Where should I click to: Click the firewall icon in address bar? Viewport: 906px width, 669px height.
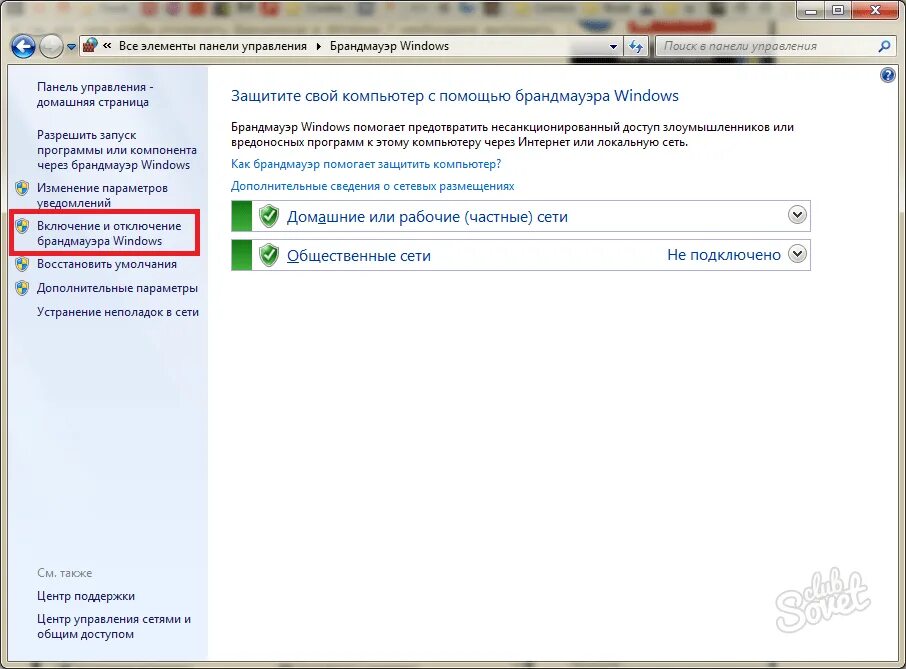point(90,45)
